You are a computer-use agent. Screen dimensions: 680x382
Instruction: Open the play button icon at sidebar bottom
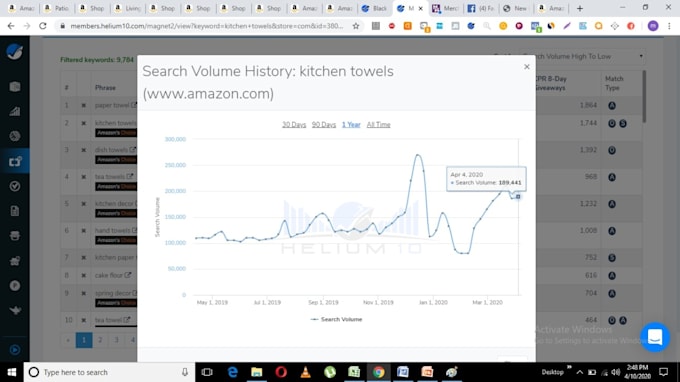15,350
